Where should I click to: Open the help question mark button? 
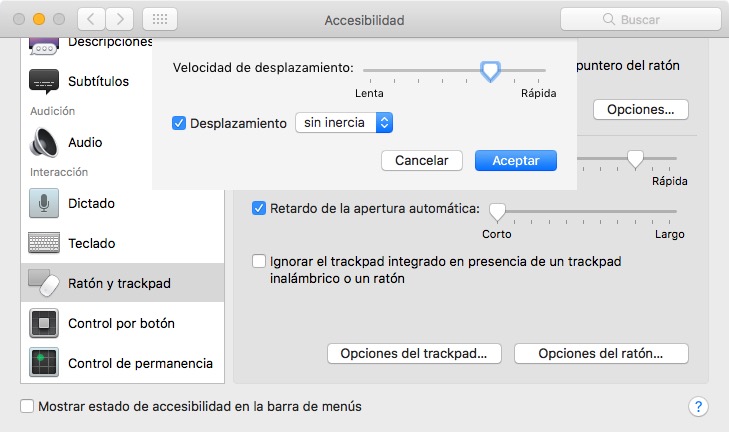(698, 407)
